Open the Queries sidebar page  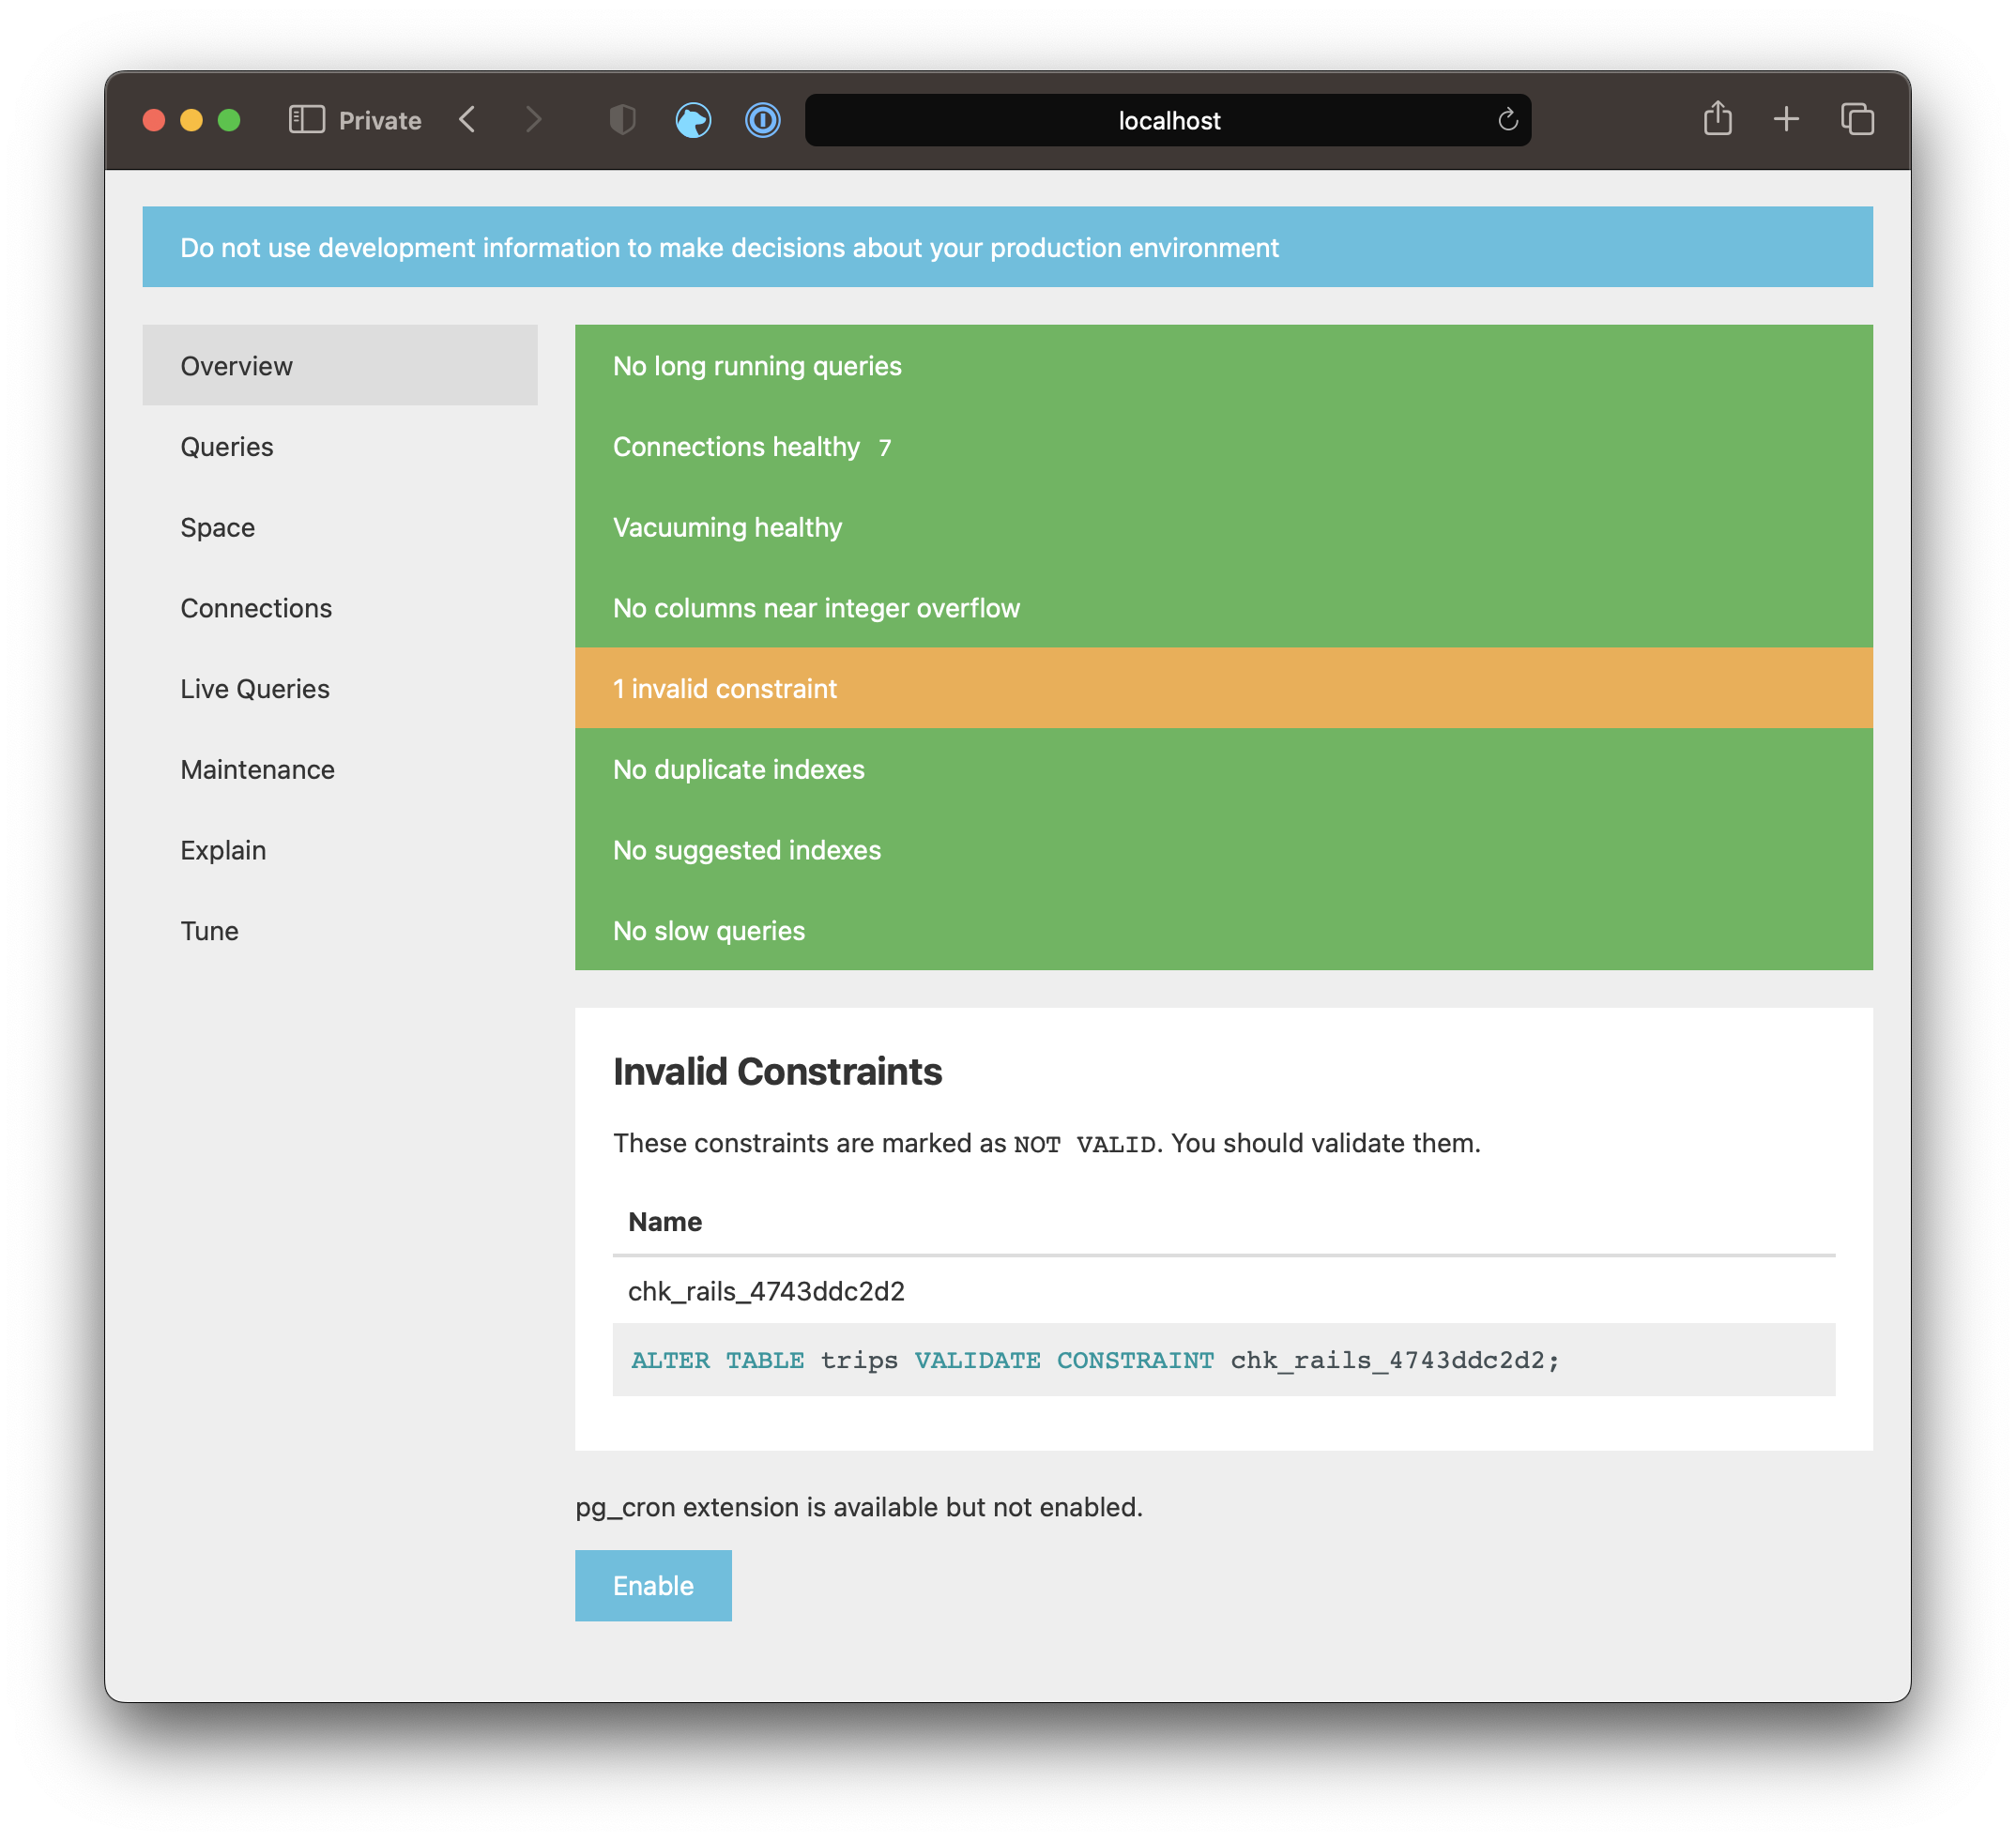[227, 447]
